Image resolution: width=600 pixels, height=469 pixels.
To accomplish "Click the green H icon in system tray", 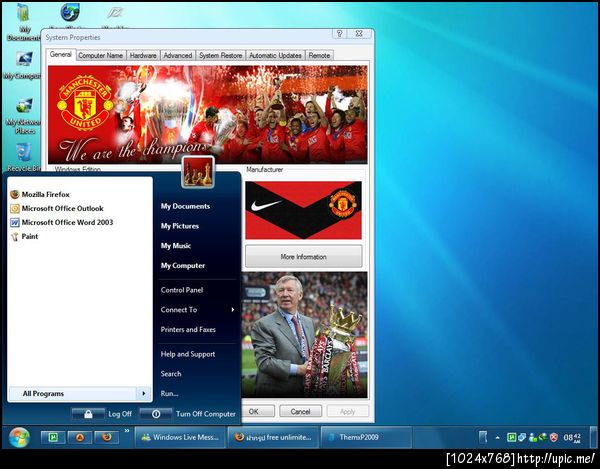I will (x=511, y=437).
